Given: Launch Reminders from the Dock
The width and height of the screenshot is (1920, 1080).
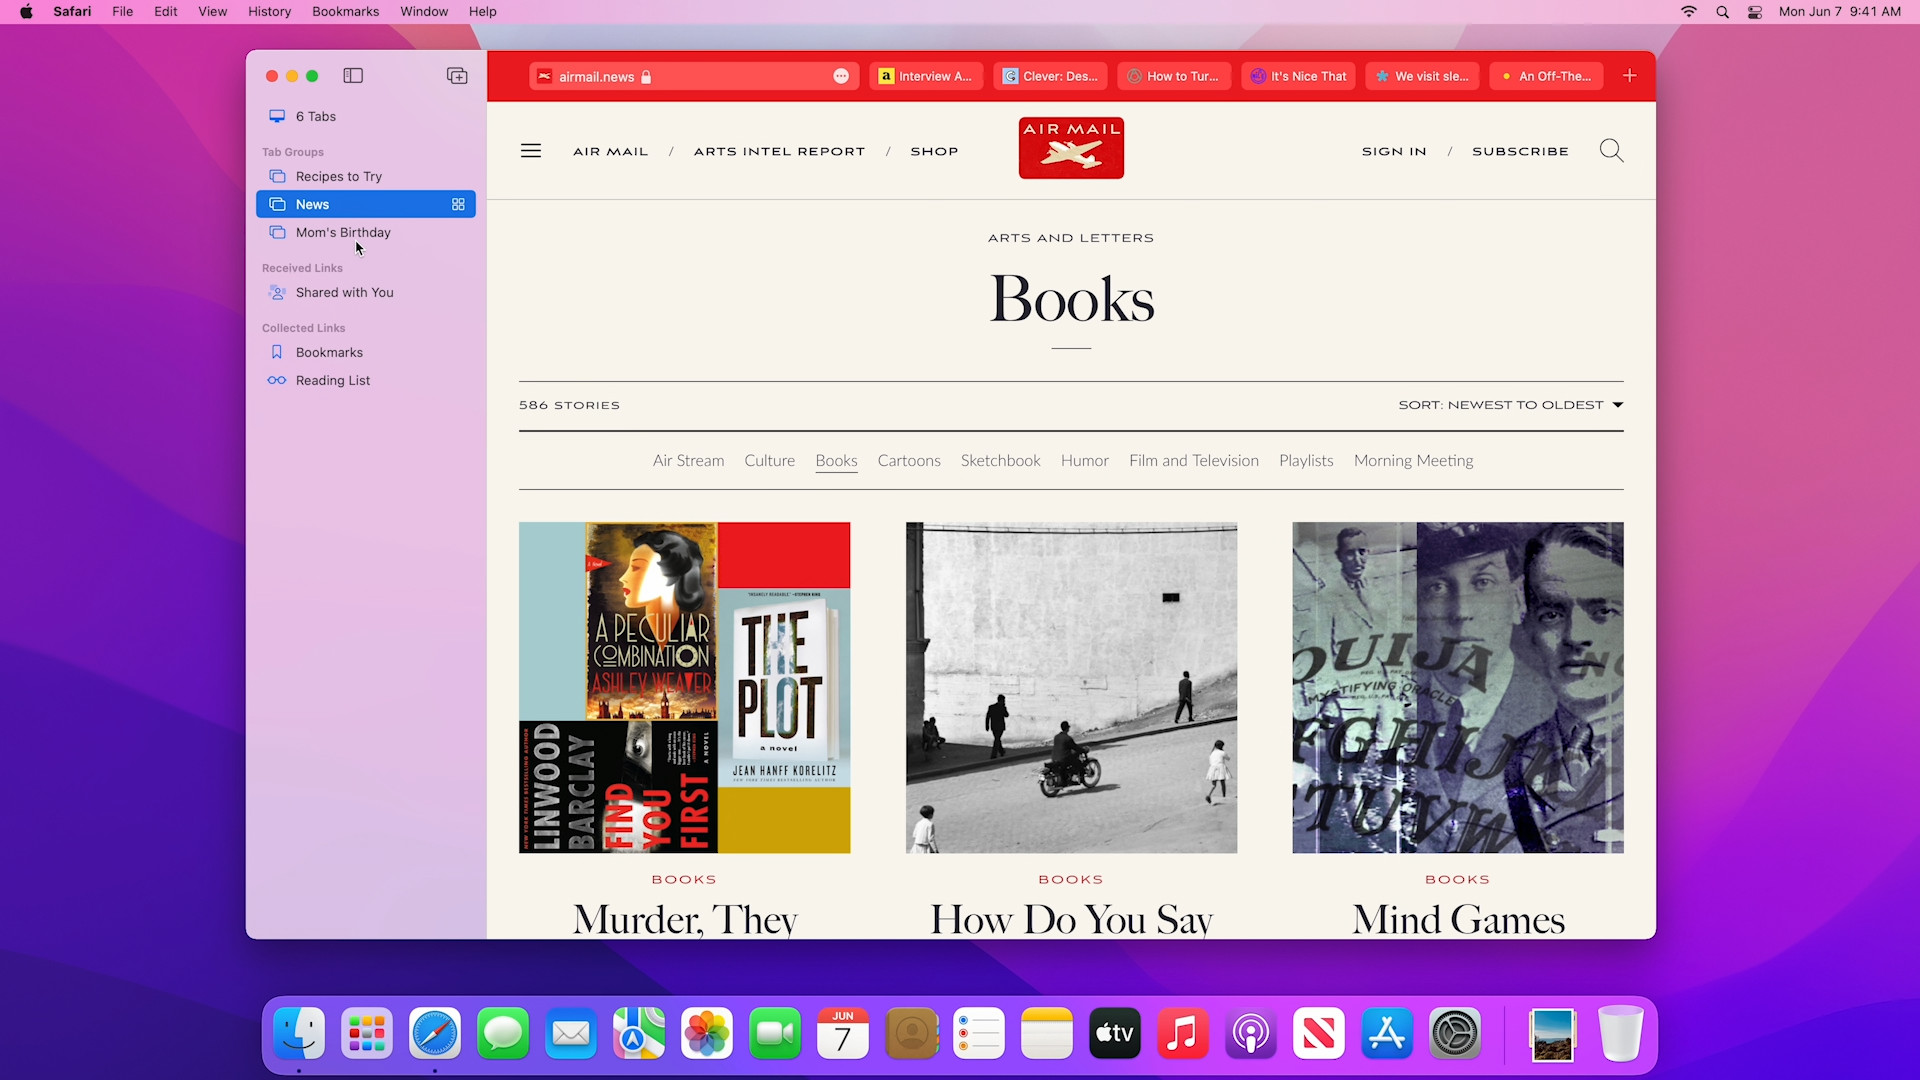Looking at the screenshot, I should pyautogui.click(x=978, y=1034).
